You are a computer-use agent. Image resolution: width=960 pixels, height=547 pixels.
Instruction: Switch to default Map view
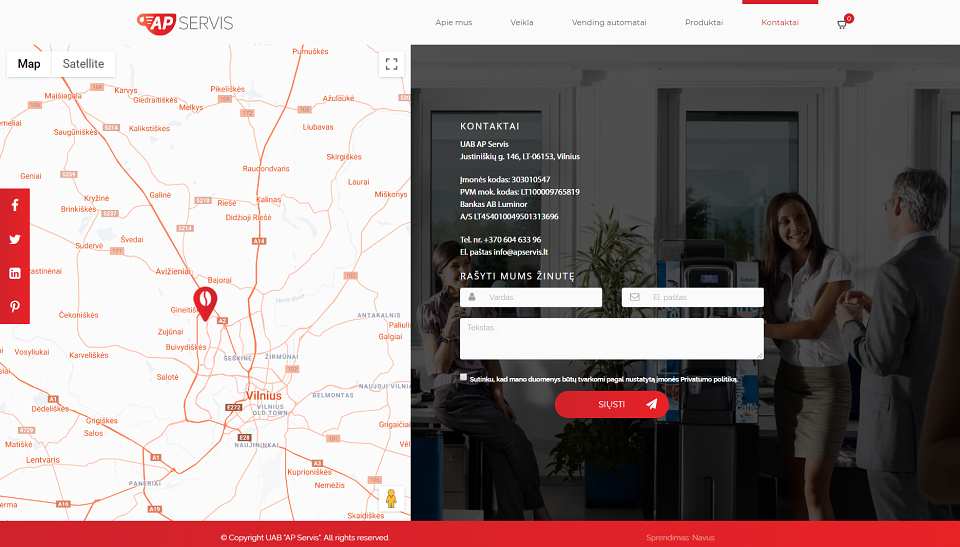pyautogui.click(x=29, y=64)
